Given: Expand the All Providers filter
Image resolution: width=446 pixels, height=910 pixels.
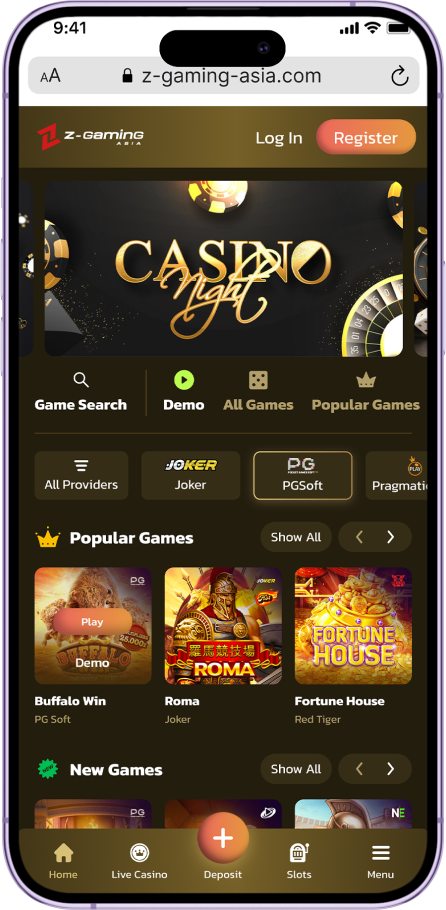Looking at the screenshot, I should tap(81, 475).
